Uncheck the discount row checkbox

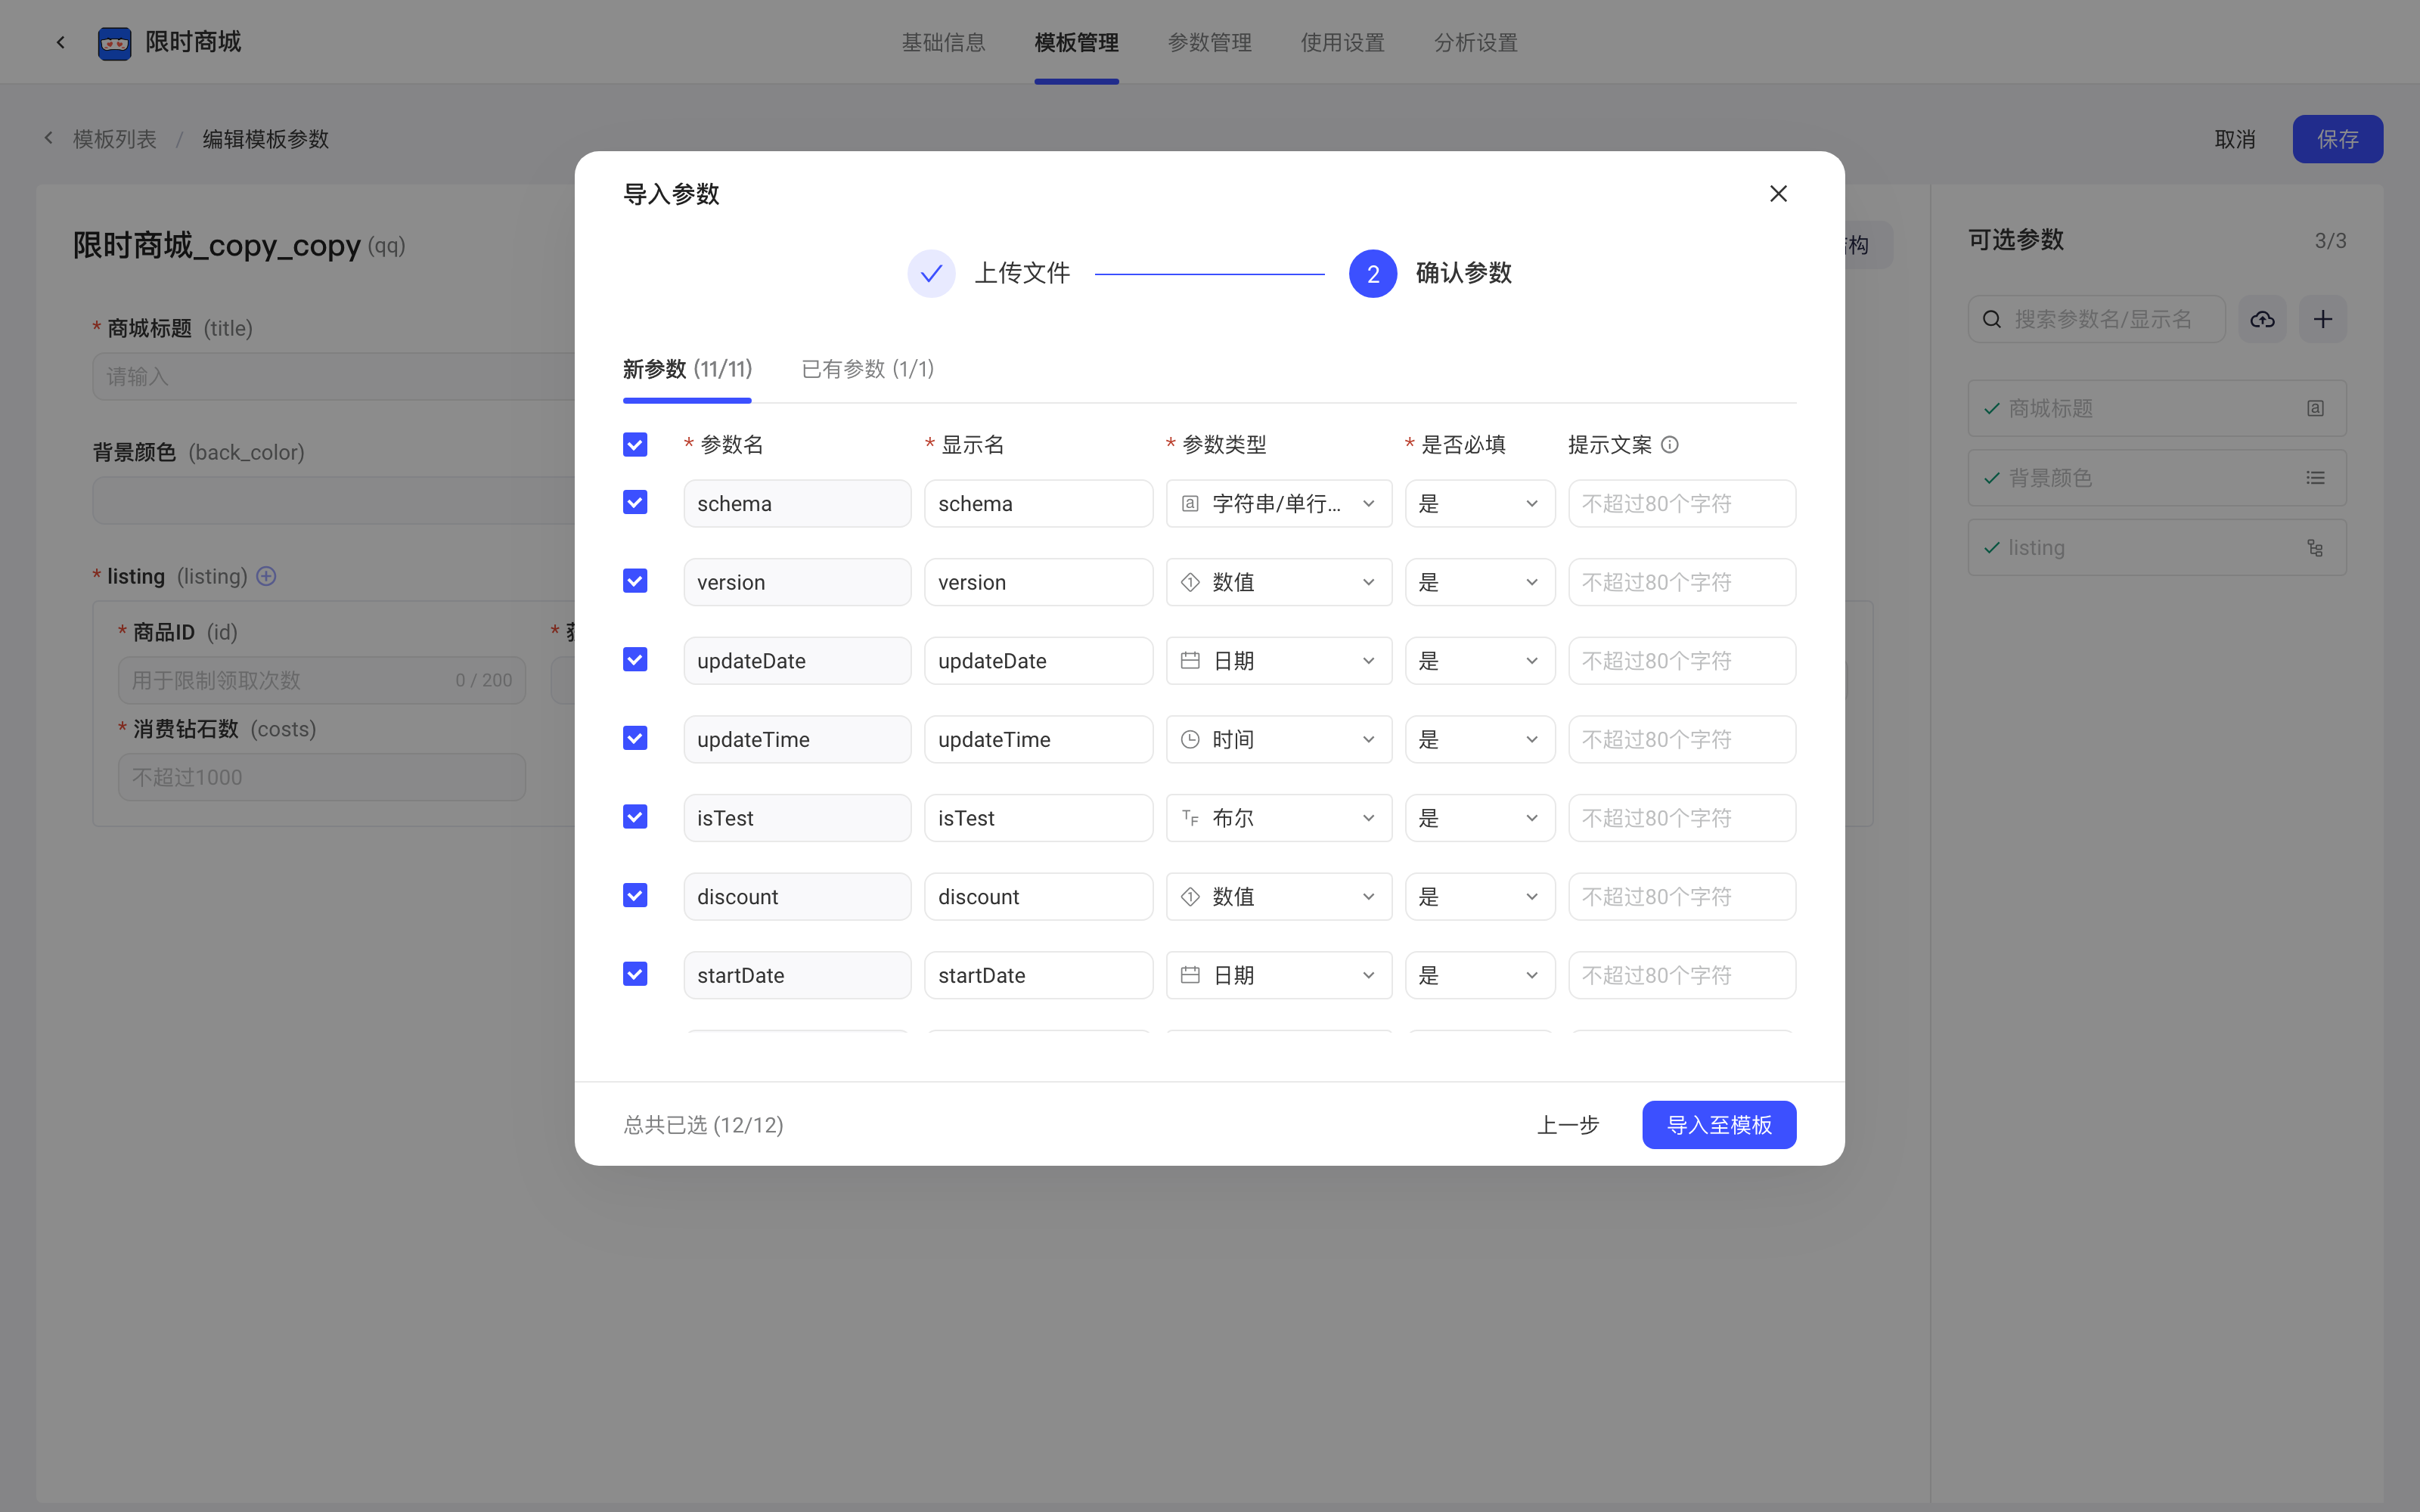tap(635, 895)
